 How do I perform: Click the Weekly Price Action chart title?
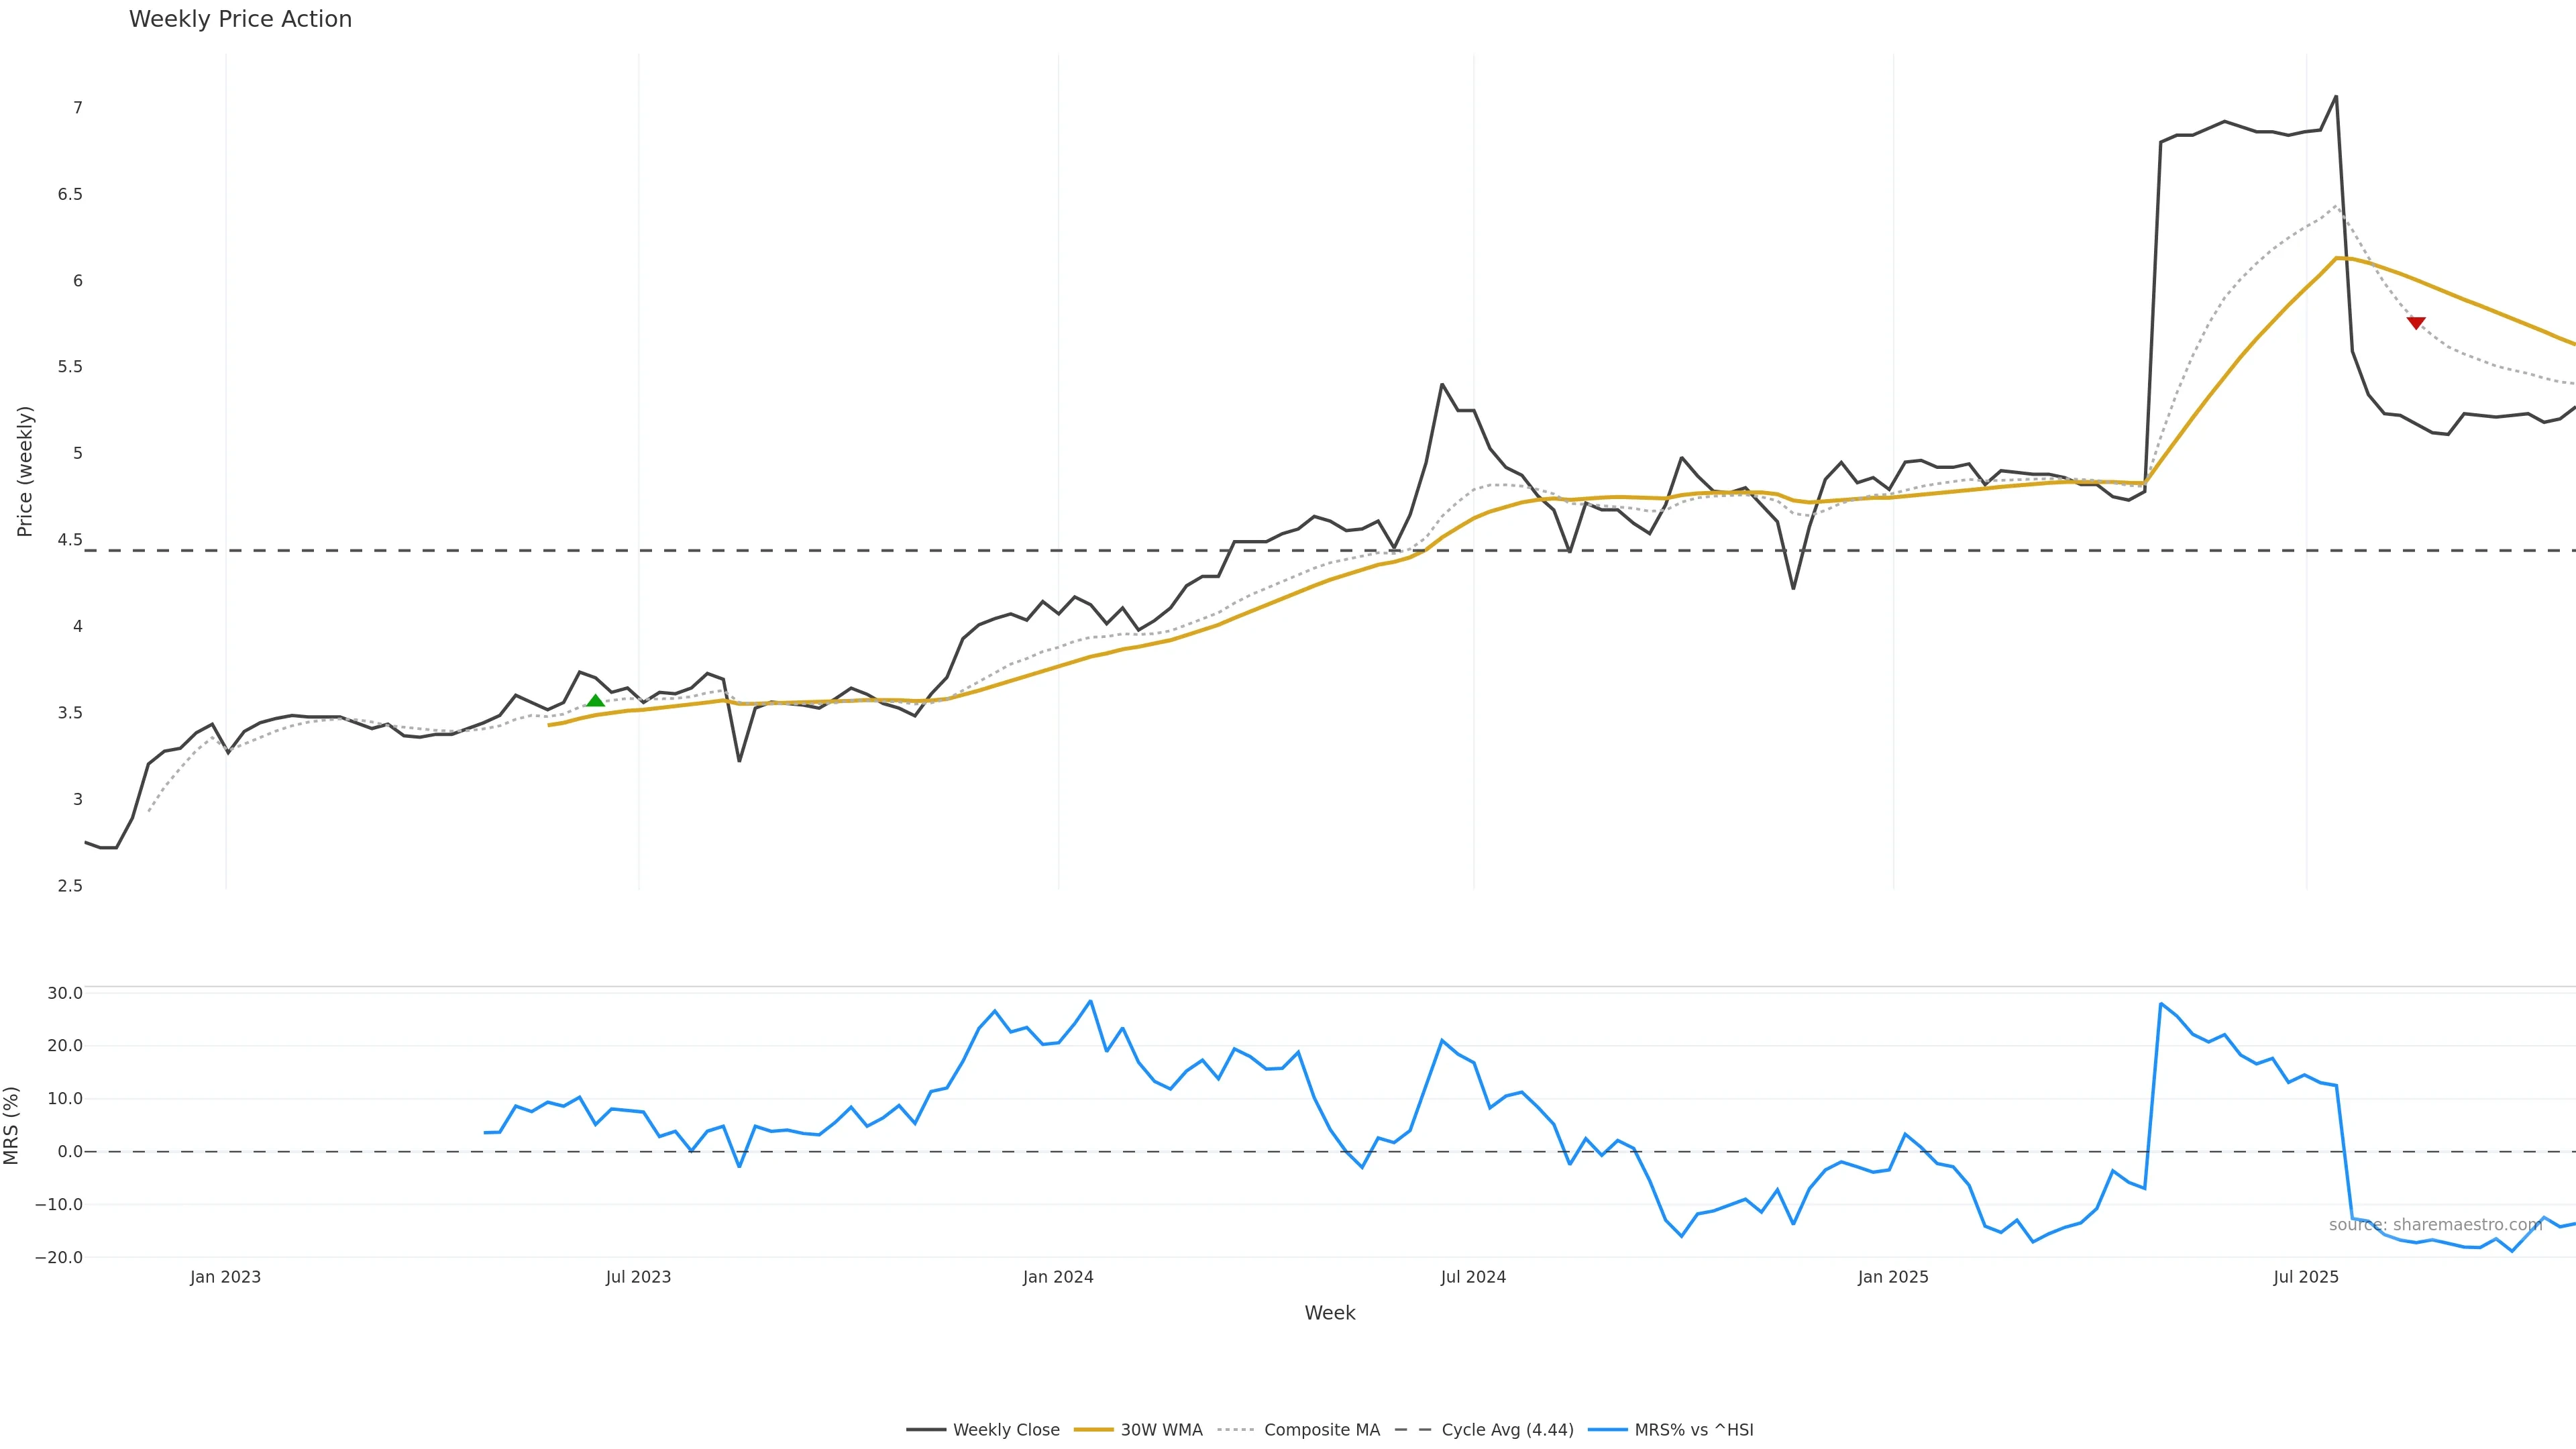coord(240,19)
